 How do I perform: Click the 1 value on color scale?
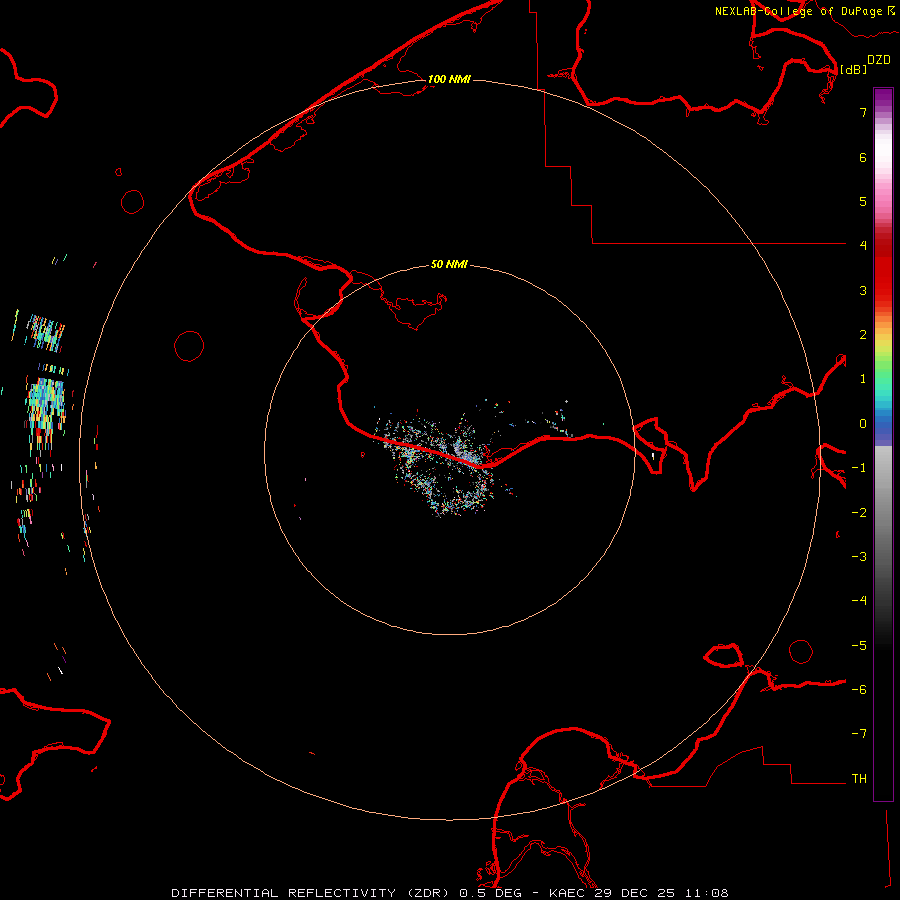point(863,378)
